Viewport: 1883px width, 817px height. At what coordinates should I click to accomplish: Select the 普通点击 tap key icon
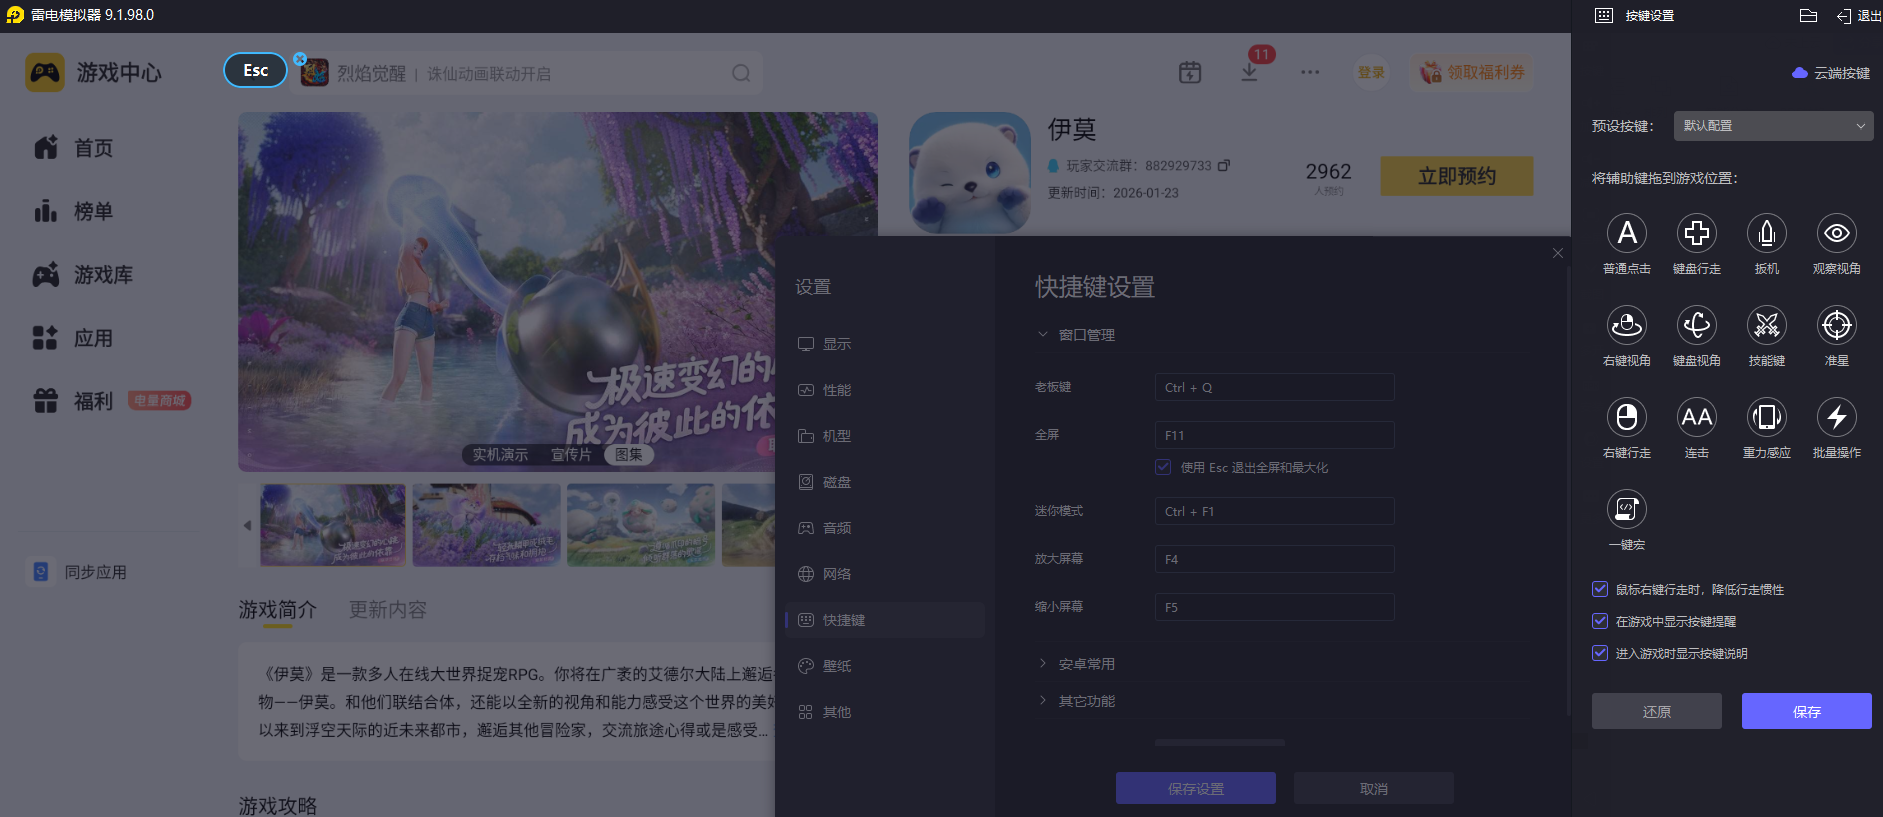pyautogui.click(x=1627, y=233)
